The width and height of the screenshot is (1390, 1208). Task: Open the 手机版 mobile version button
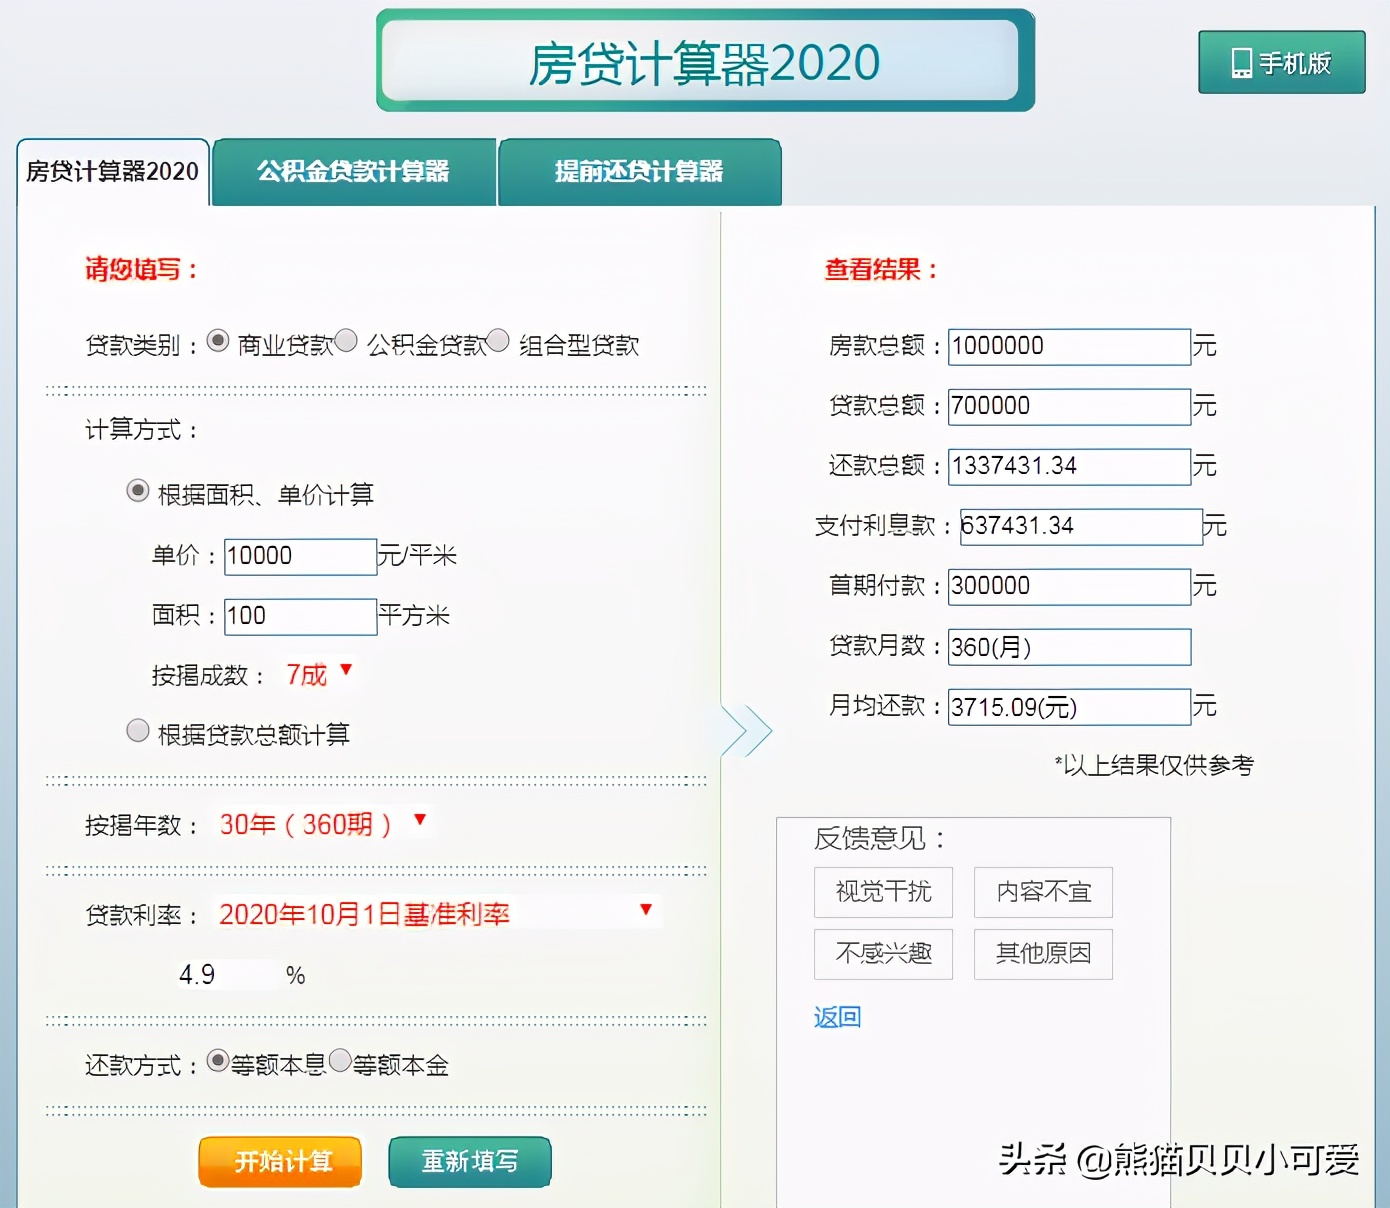coord(1281,62)
